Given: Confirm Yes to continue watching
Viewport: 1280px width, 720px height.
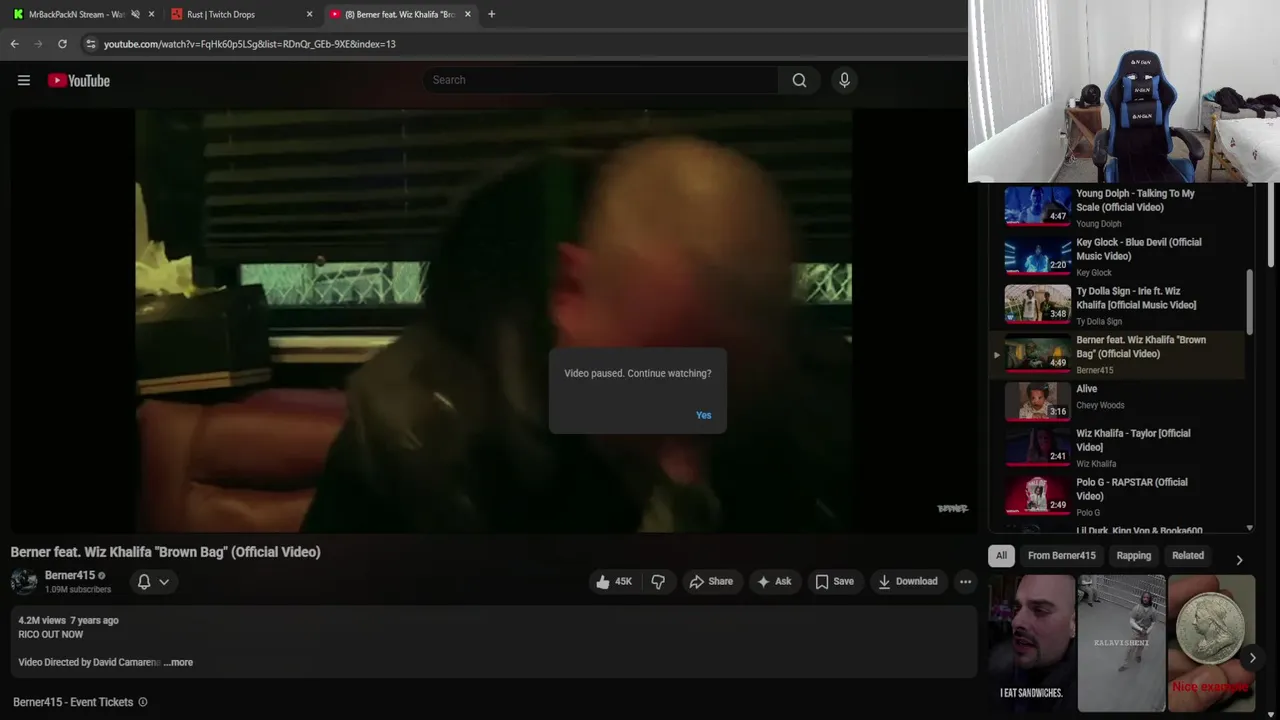Looking at the screenshot, I should 704,415.
